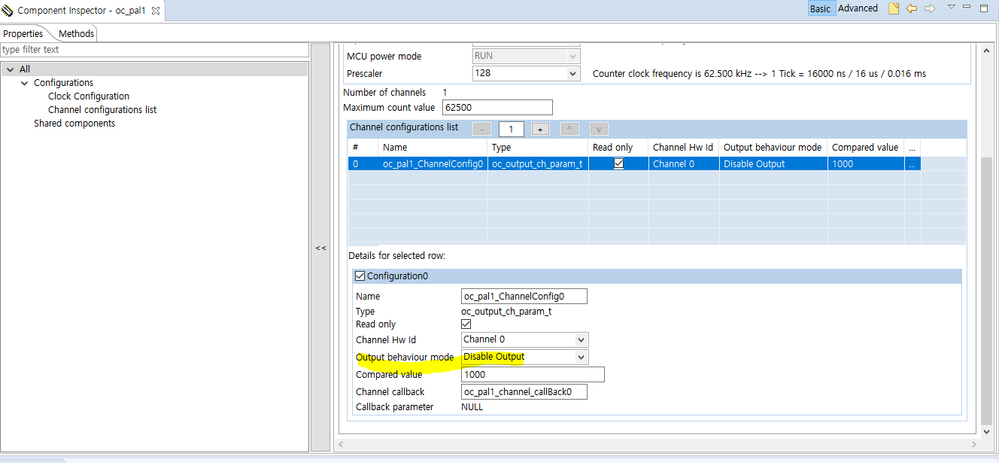Move channel row up with ^ button

(x=569, y=129)
